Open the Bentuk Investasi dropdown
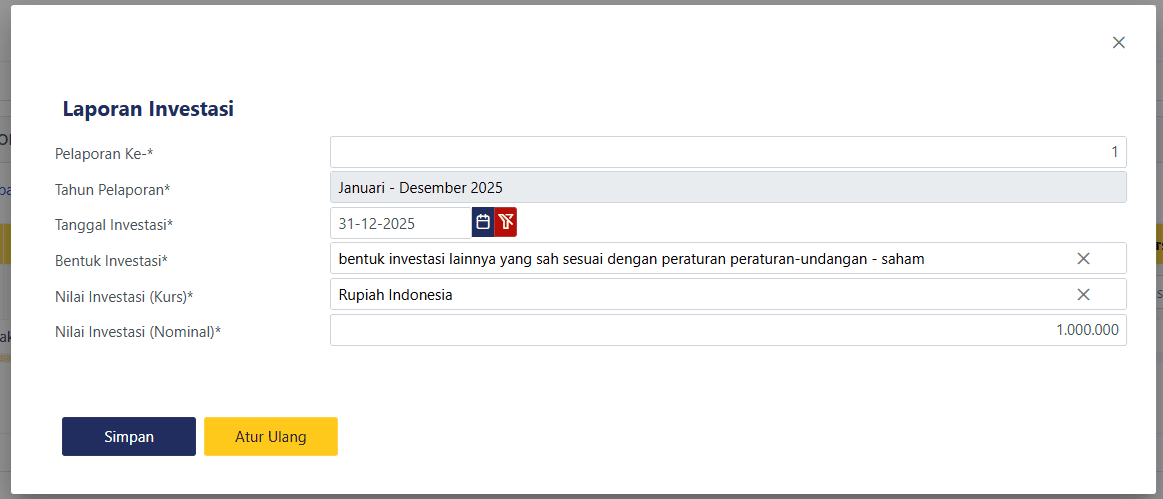This screenshot has height=499, width=1163. 728,258
